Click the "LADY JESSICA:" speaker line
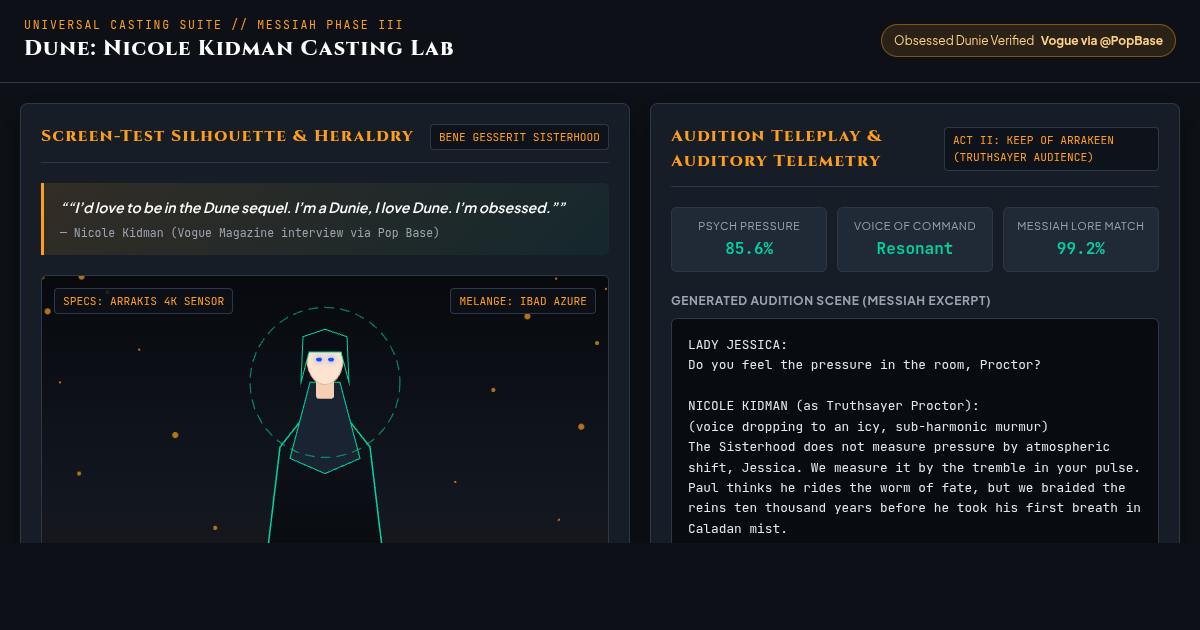Image resolution: width=1200 pixels, height=630 pixels. (x=738, y=345)
